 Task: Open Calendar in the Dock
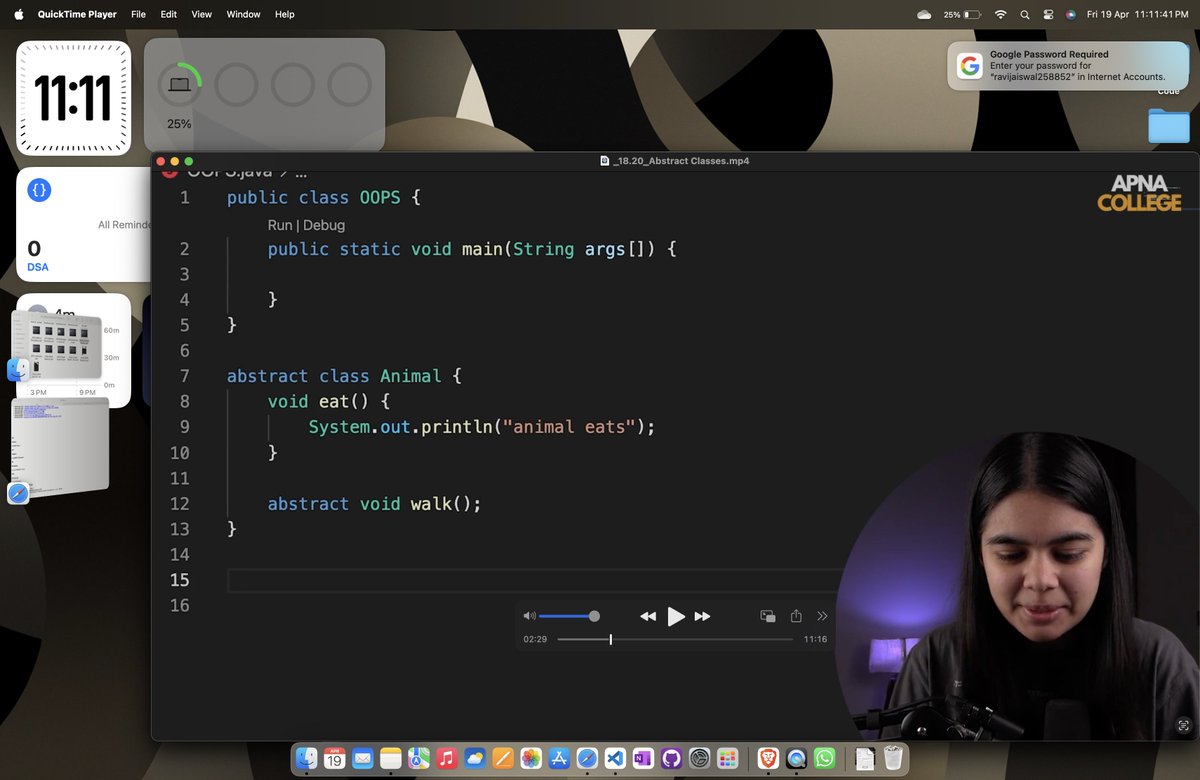coord(334,758)
